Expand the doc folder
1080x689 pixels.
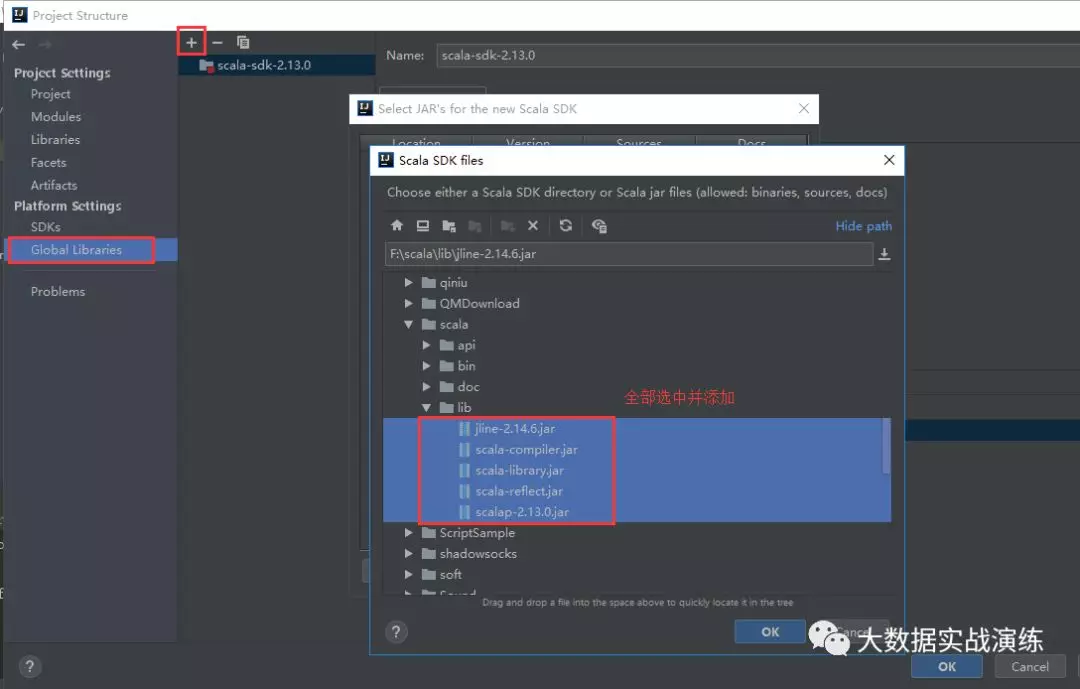(426, 387)
